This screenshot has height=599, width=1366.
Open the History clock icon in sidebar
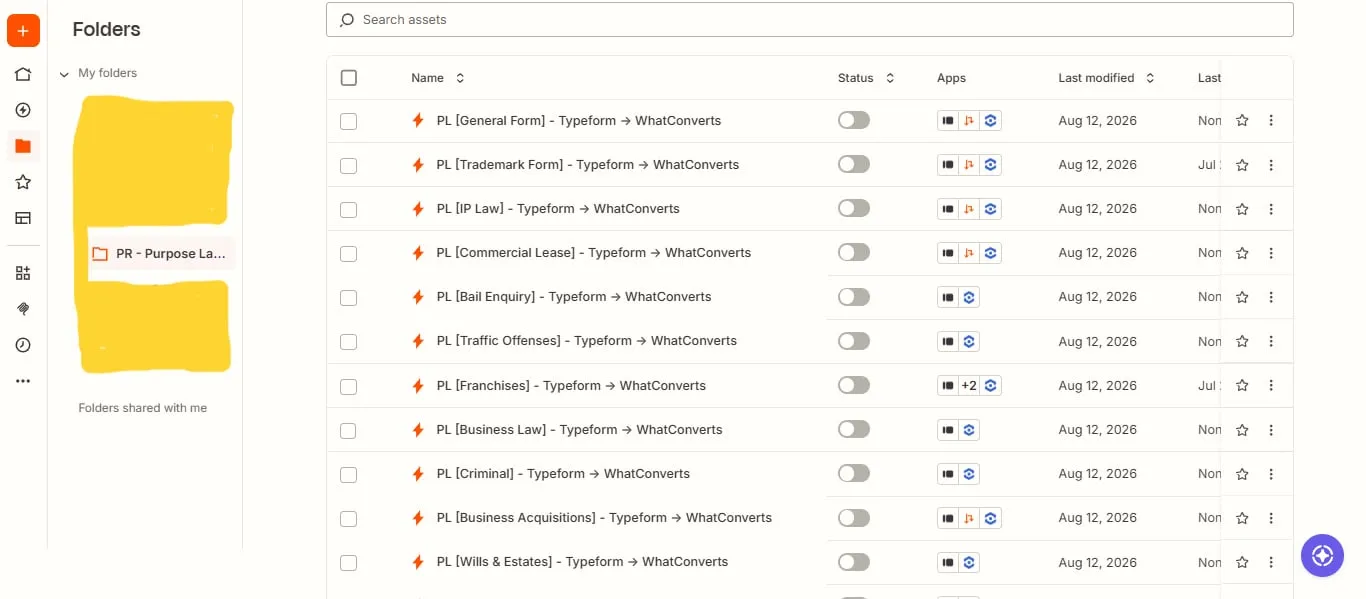pos(23,345)
